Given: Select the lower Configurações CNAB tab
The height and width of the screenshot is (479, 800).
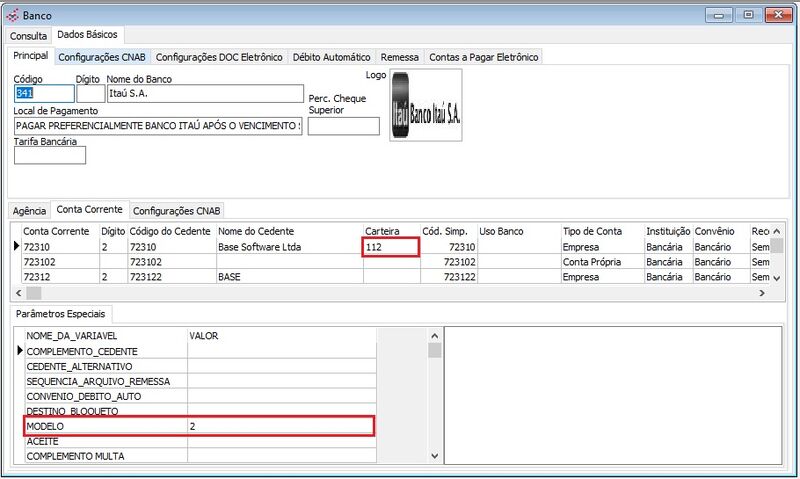Looking at the screenshot, I should tap(177, 210).
